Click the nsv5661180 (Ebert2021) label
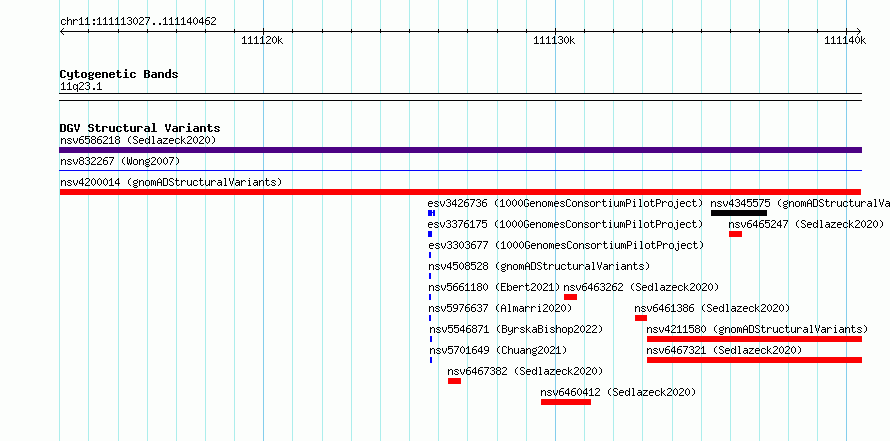 494,287
